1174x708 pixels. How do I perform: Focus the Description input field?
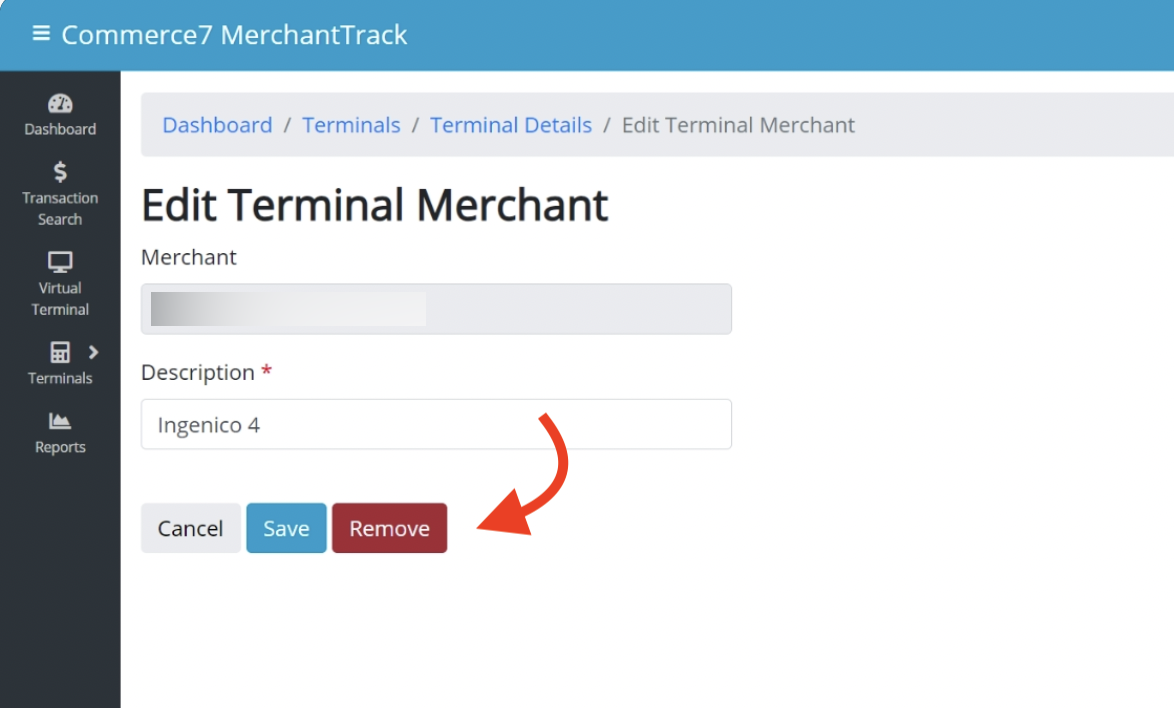[x=436, y=425]
